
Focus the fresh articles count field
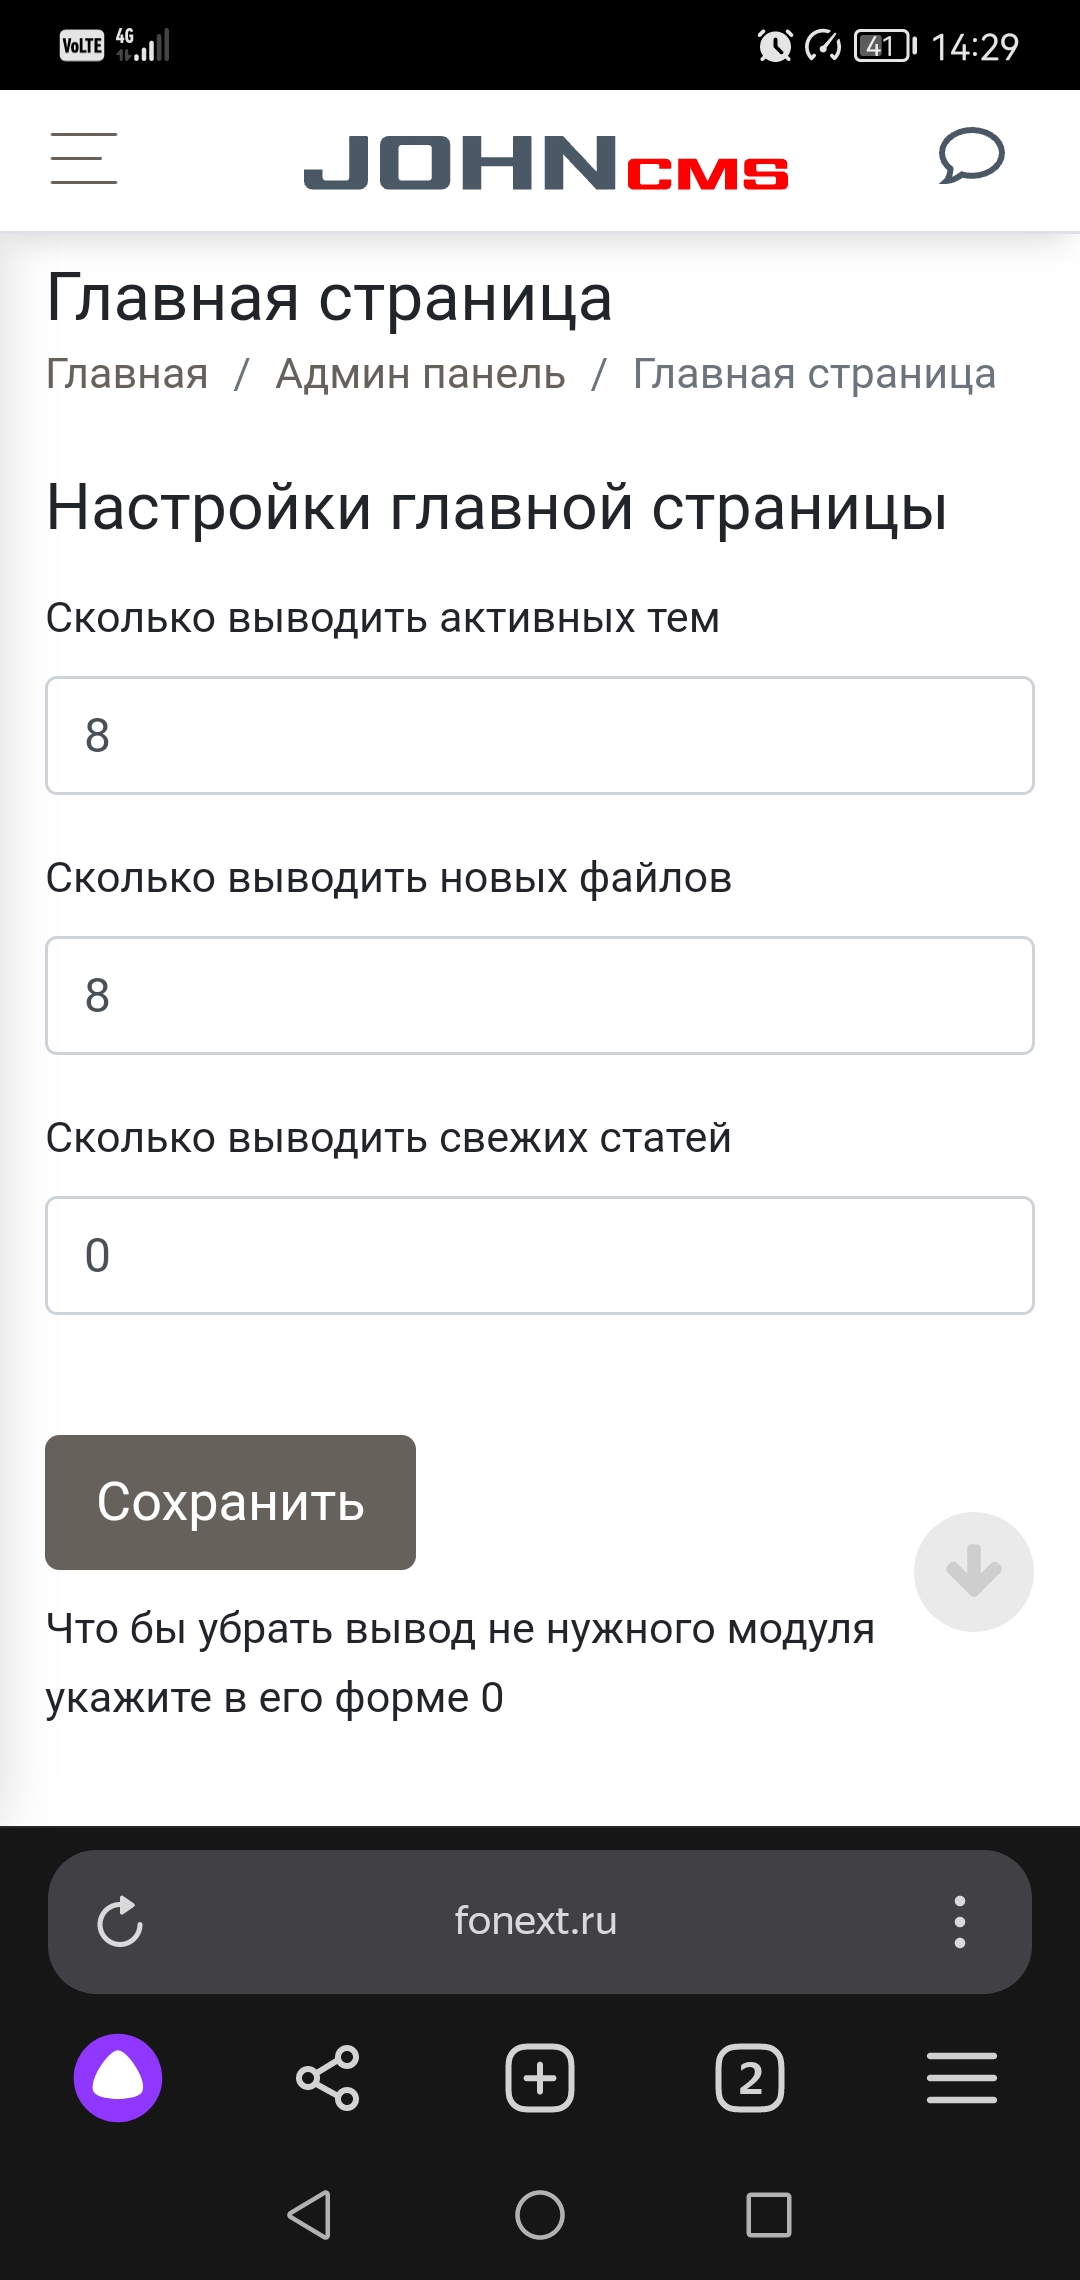click(x=540, y=1256)
